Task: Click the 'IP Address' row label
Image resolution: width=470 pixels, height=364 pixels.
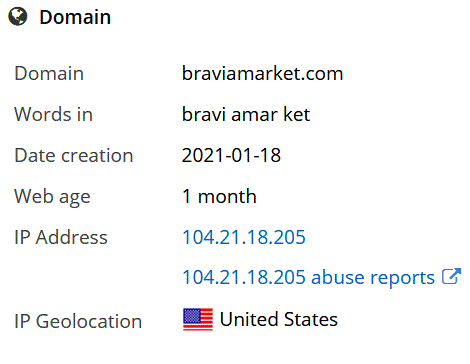Action: click(61, 237)
